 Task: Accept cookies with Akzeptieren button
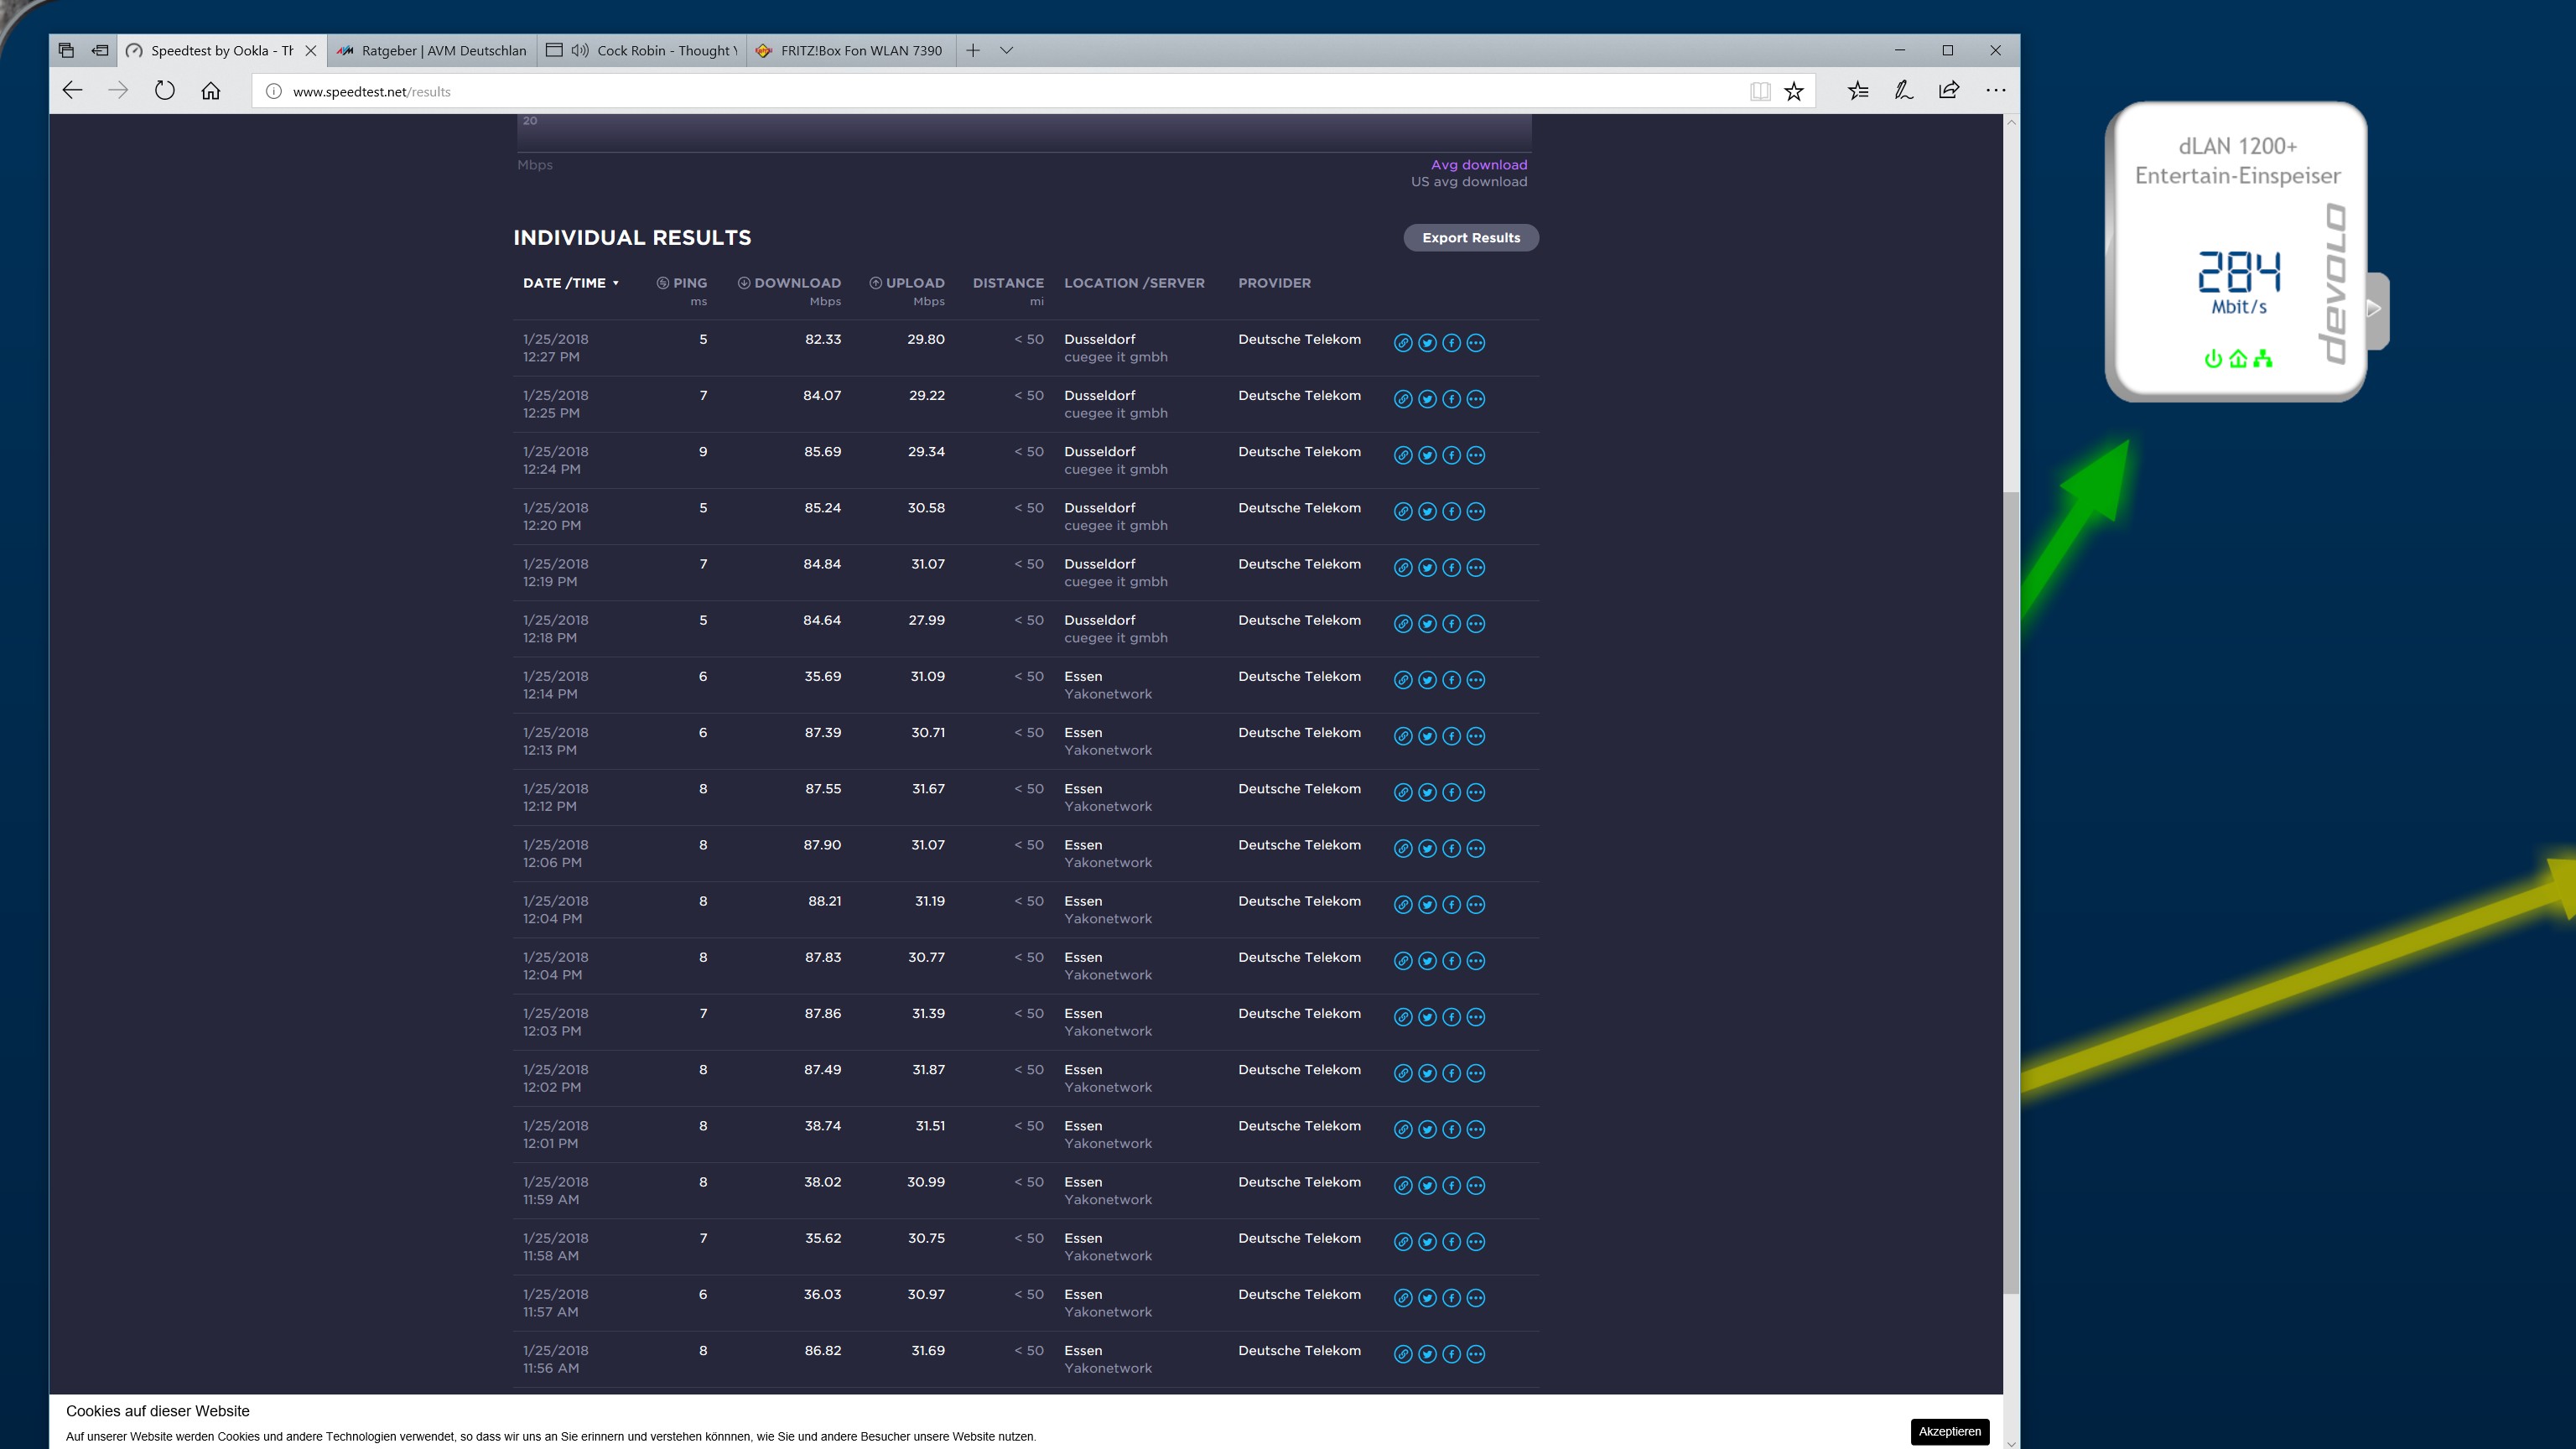coord(1949,1431)
